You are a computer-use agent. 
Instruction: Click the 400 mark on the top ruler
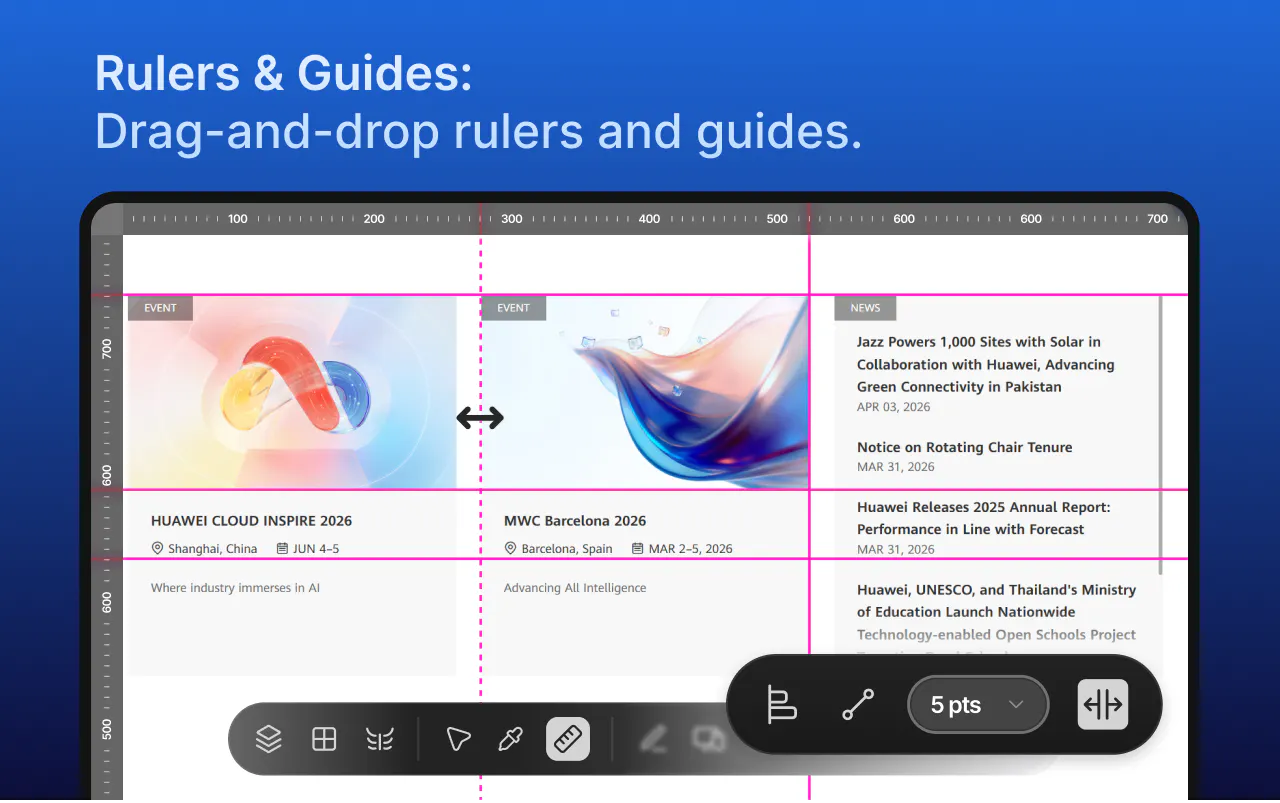(x=650, y=219)
